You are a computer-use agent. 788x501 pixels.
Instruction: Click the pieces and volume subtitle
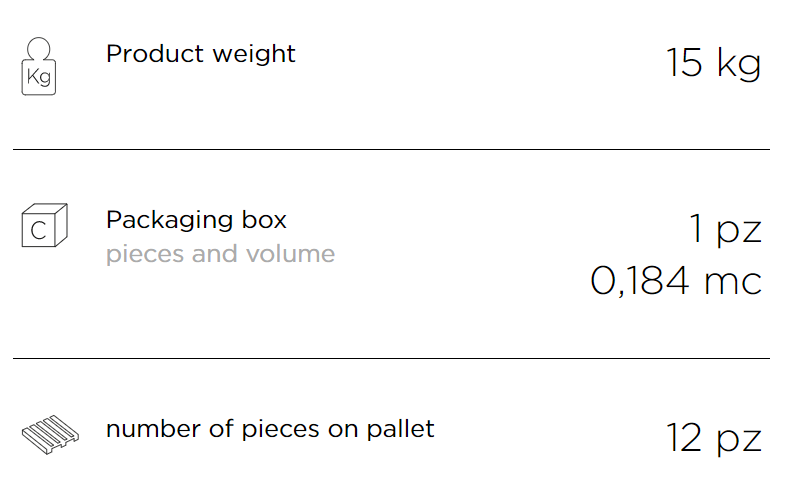tap(220, 254)
